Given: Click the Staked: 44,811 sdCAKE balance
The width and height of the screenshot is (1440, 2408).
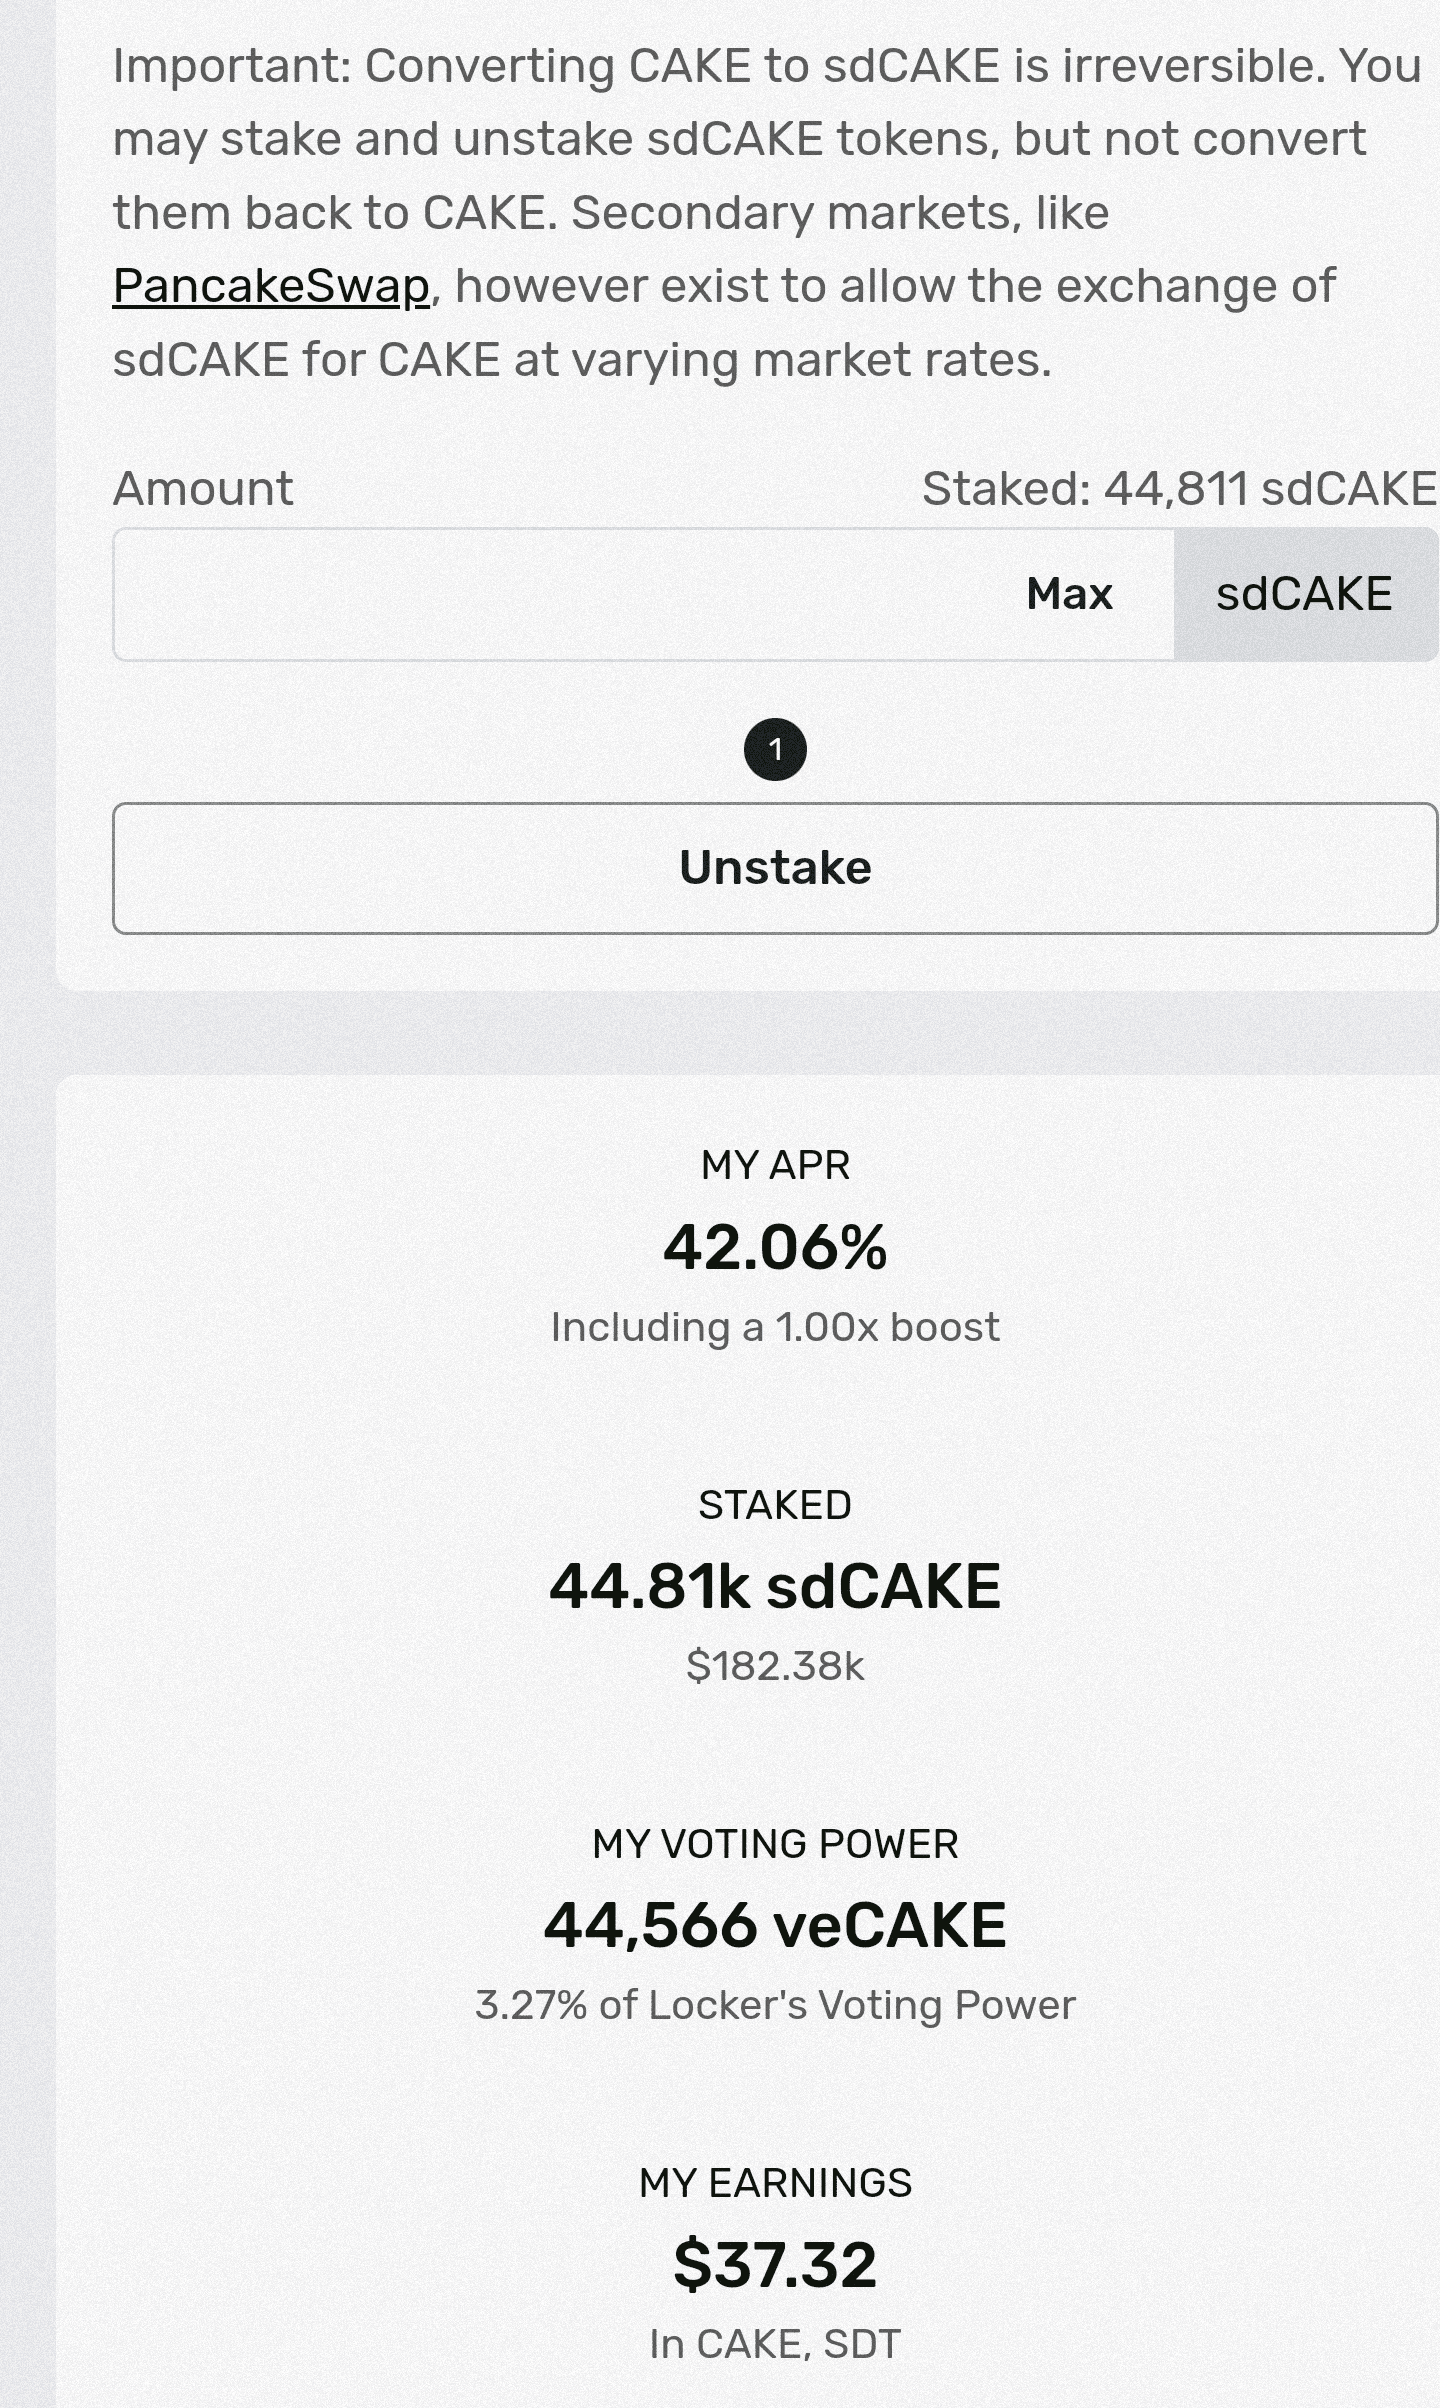Looking at the screenshot, I should tap(1178, 489).
